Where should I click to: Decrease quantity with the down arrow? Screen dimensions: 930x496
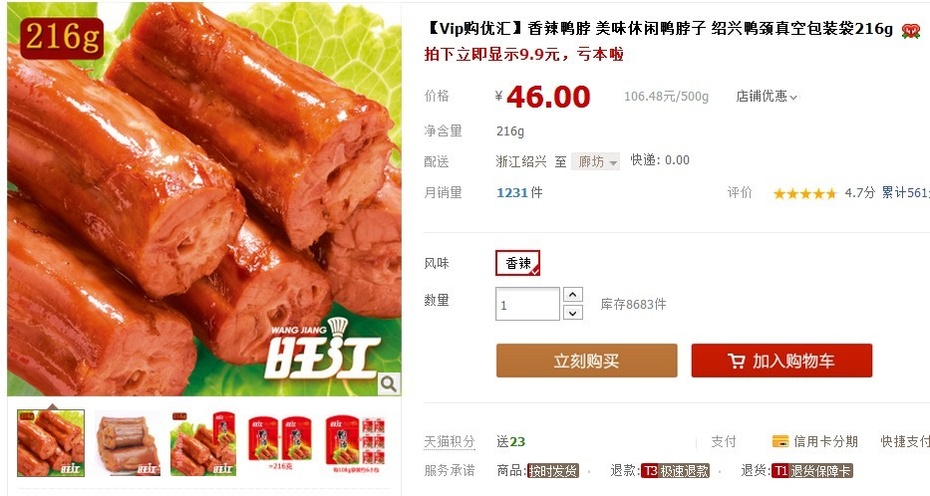pos(572,313)
